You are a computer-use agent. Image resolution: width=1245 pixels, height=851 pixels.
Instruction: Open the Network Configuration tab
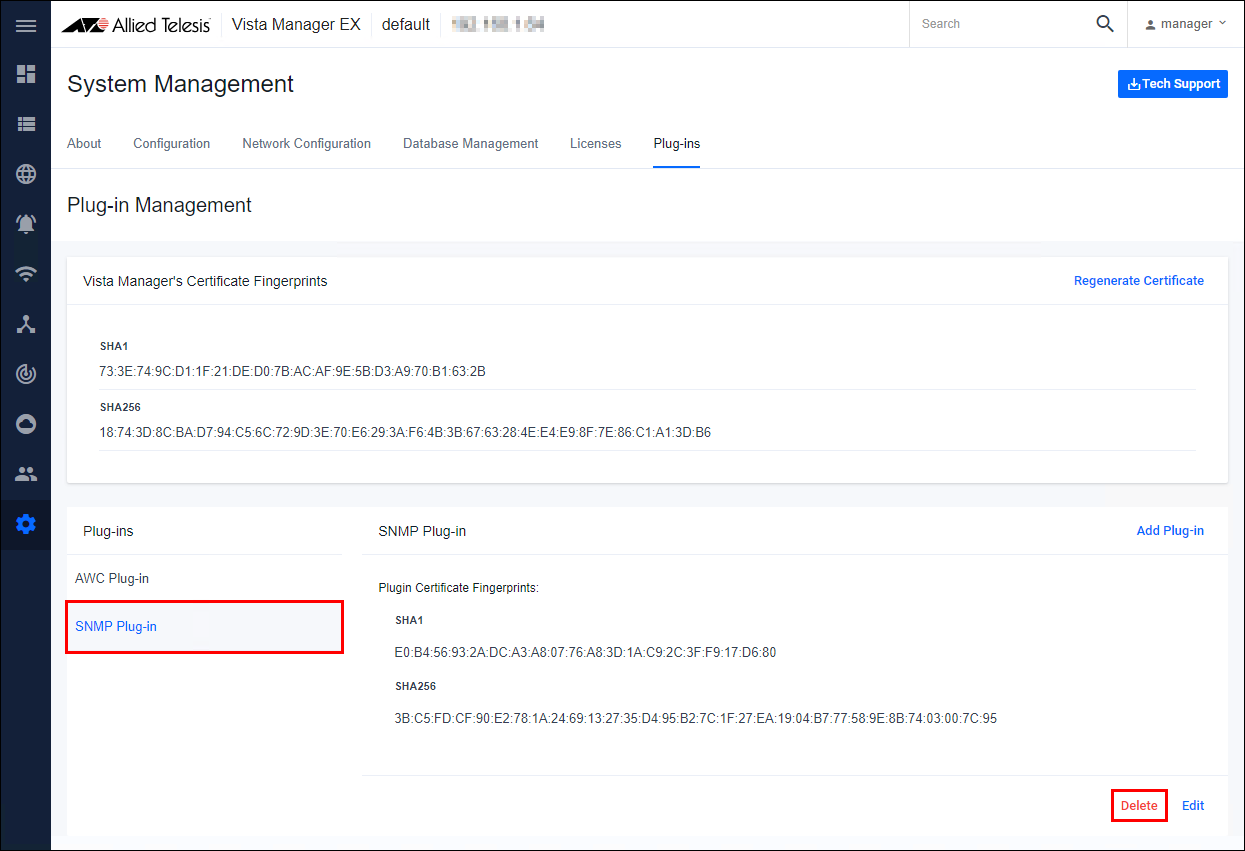tap(306, 144)
